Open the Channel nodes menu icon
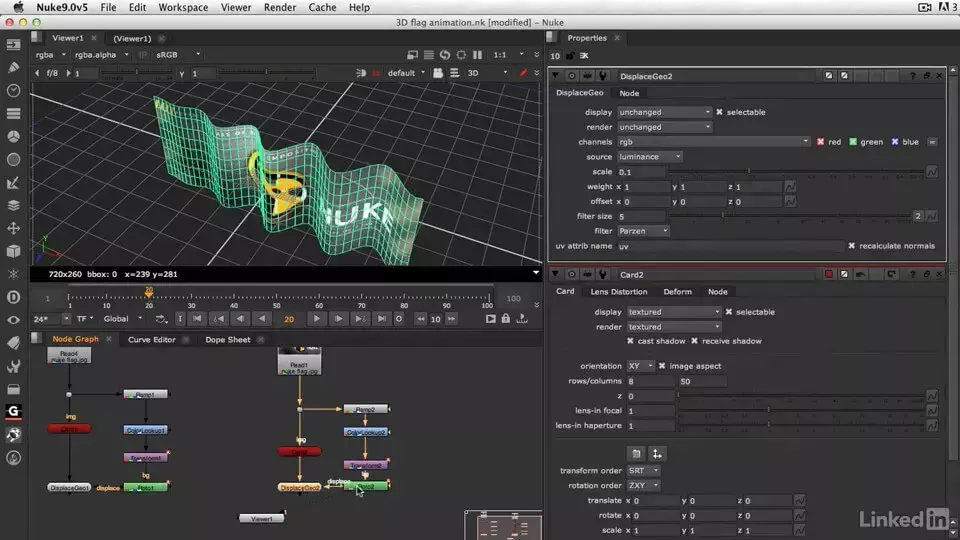The height and width of the screenshot is (540, 960). pos(13,114)
